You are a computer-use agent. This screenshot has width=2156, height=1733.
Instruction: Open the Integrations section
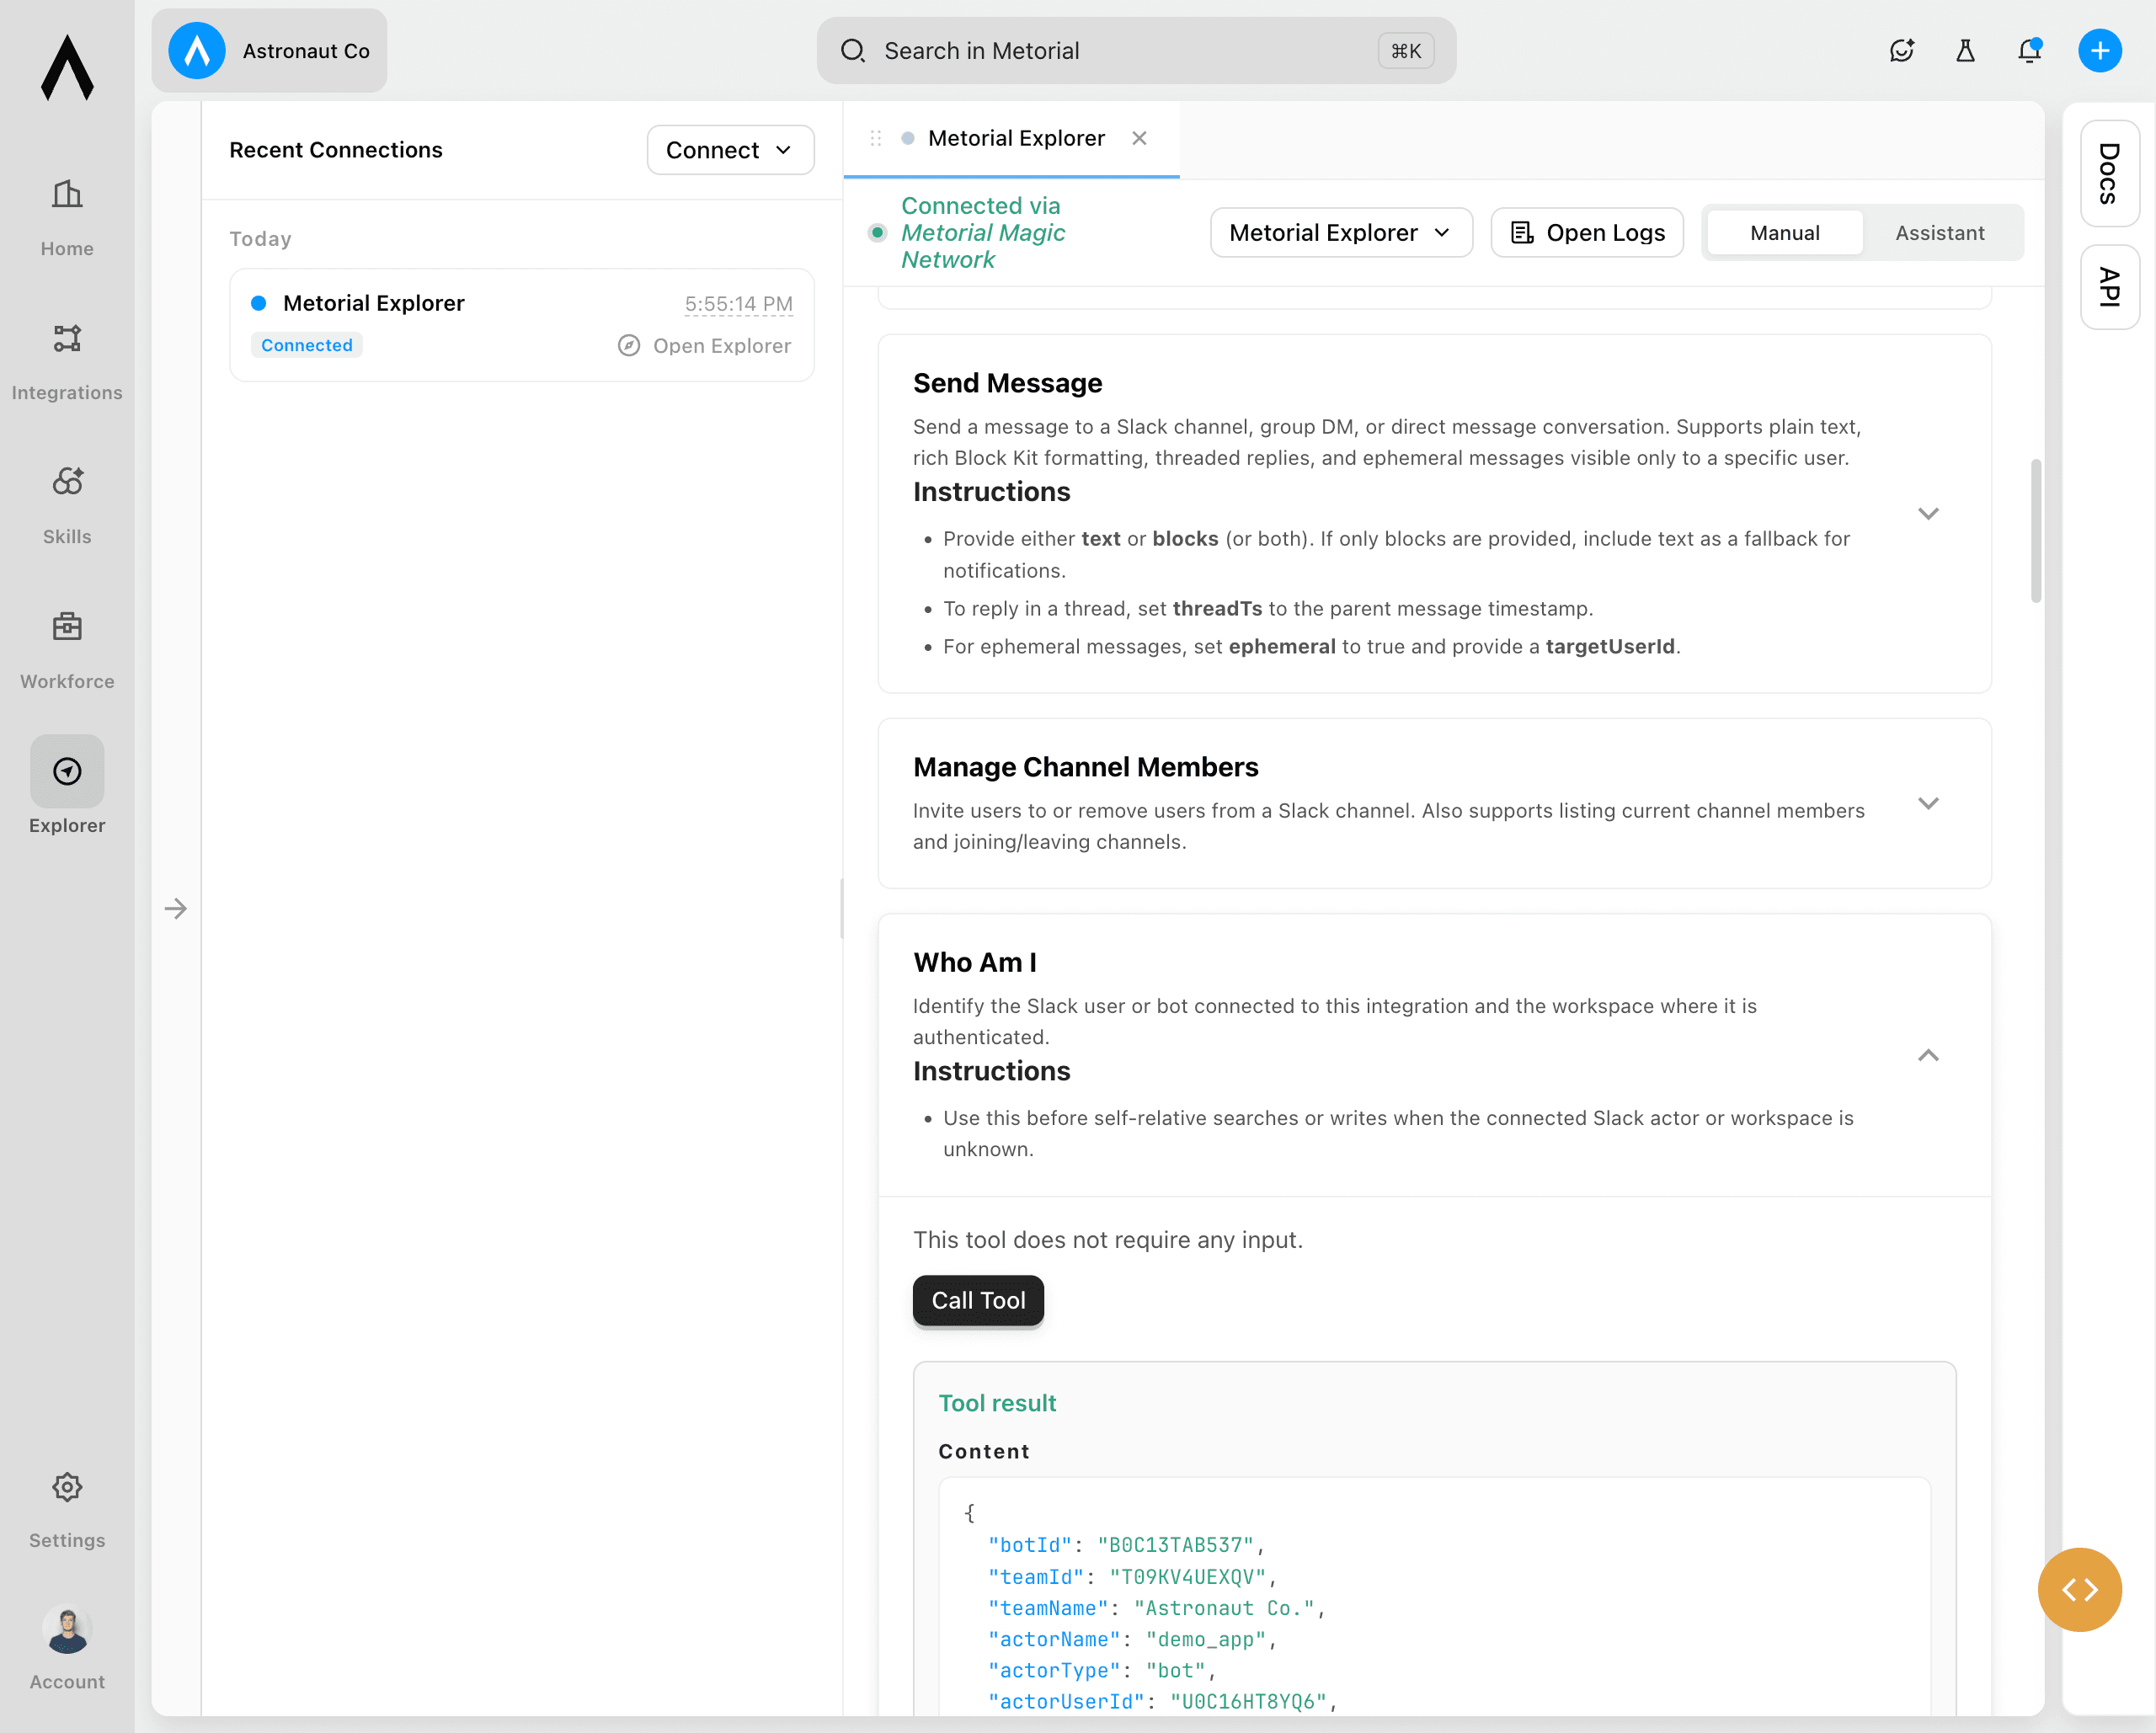pyautogui.click(x=67, y=362)
